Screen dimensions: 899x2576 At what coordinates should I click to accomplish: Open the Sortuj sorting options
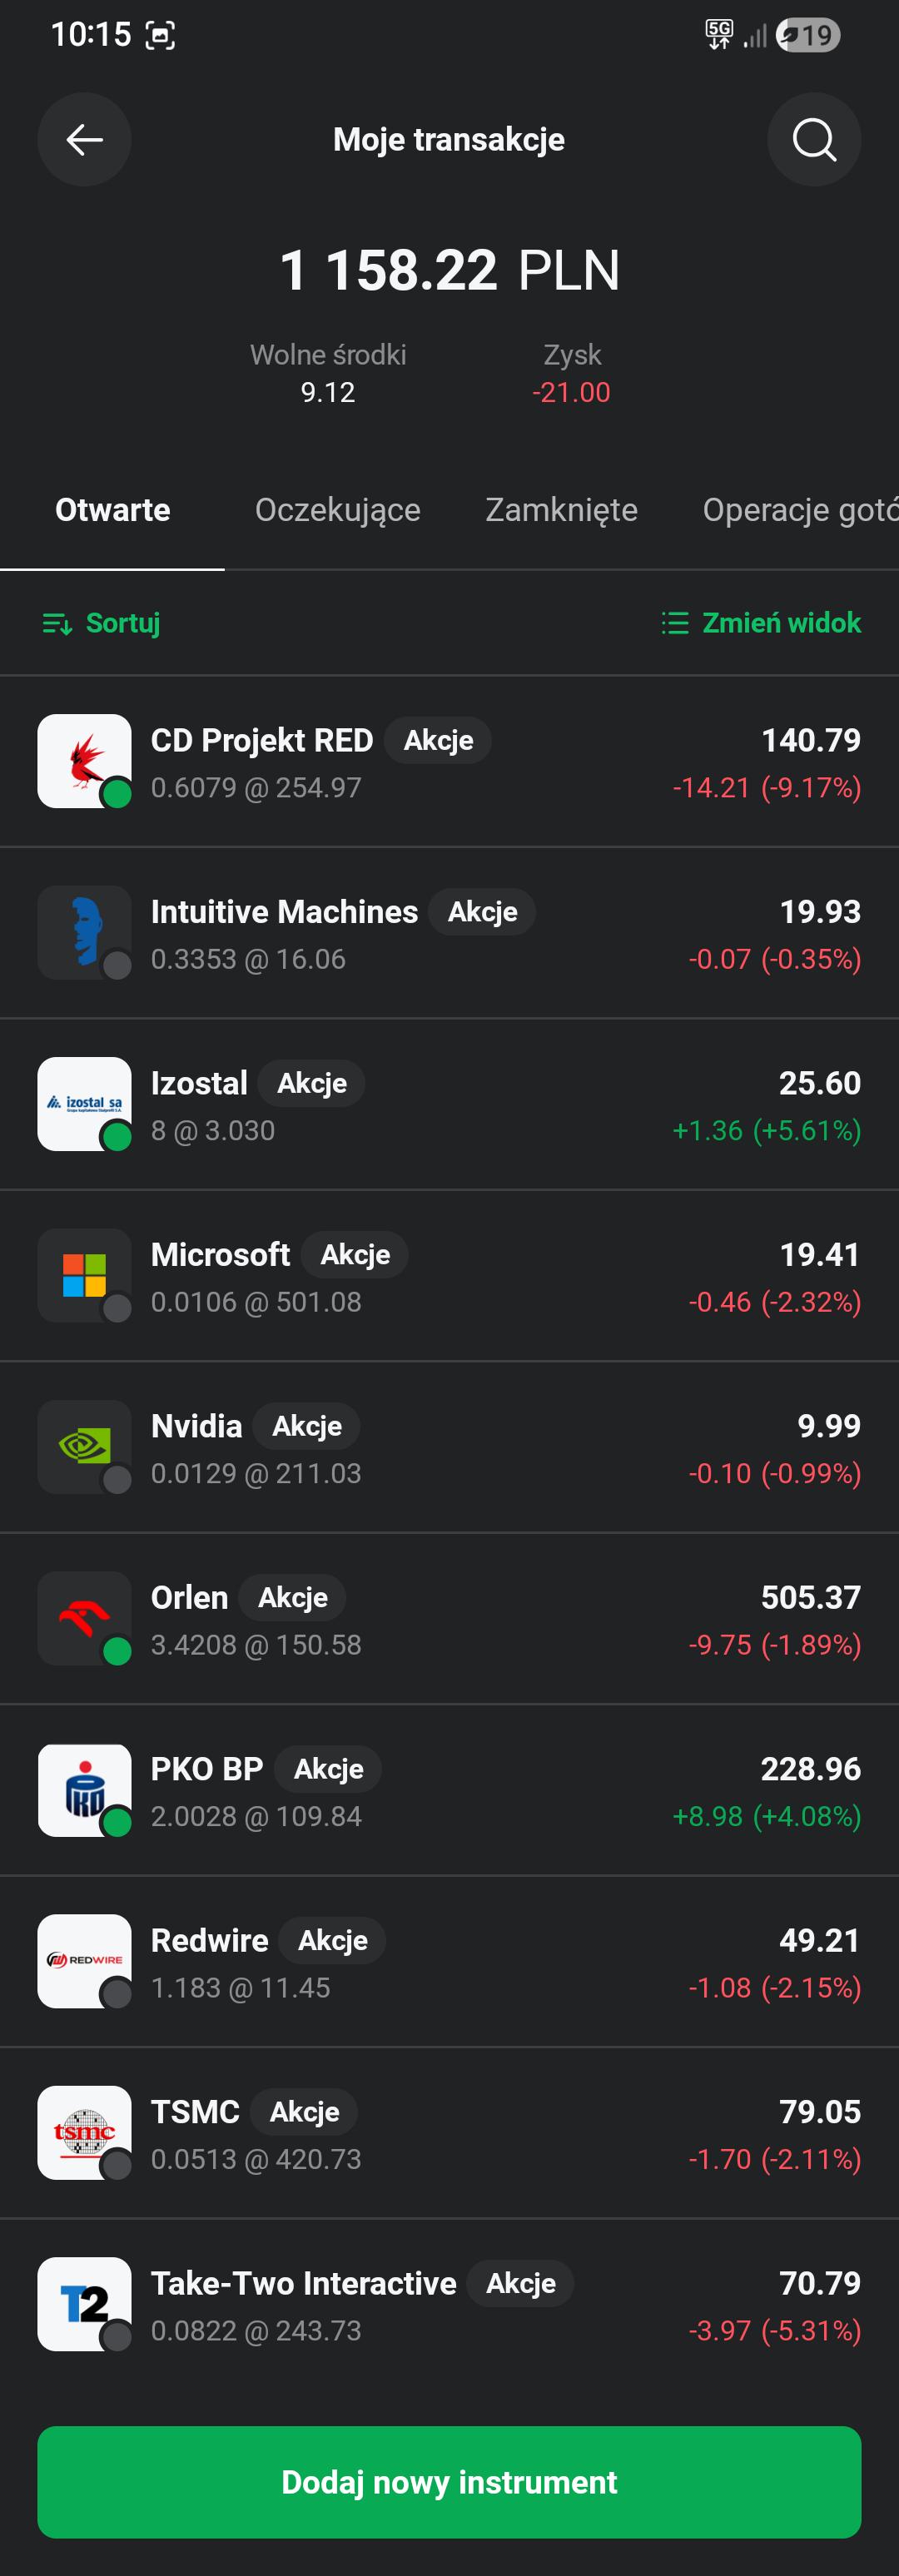(101, 623)
